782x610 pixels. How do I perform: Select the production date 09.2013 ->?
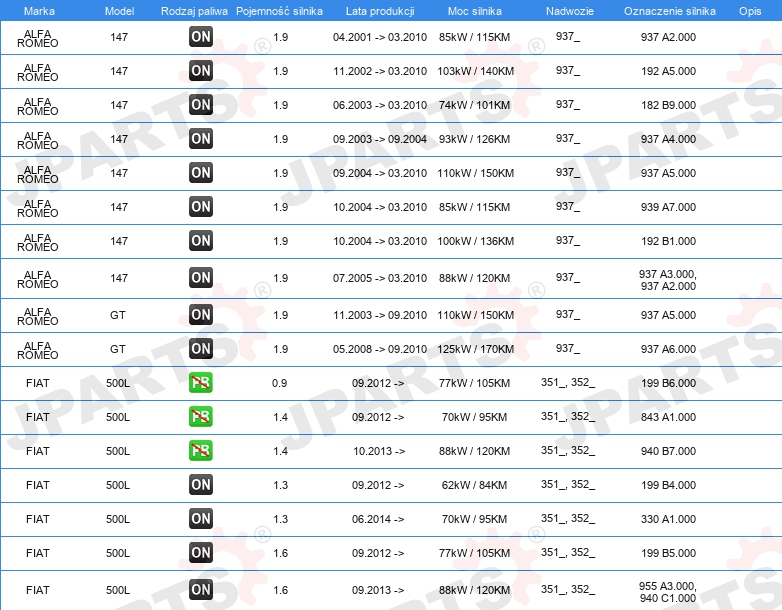coord(378,590)
